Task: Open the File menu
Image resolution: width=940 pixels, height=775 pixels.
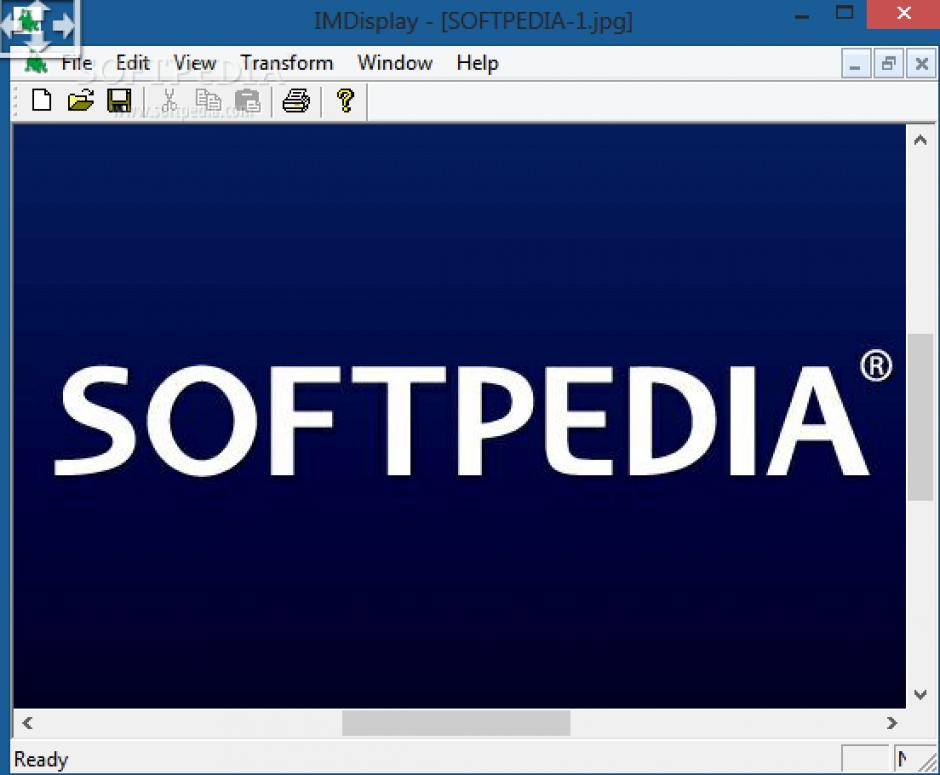Action: (x=77, y=63)
